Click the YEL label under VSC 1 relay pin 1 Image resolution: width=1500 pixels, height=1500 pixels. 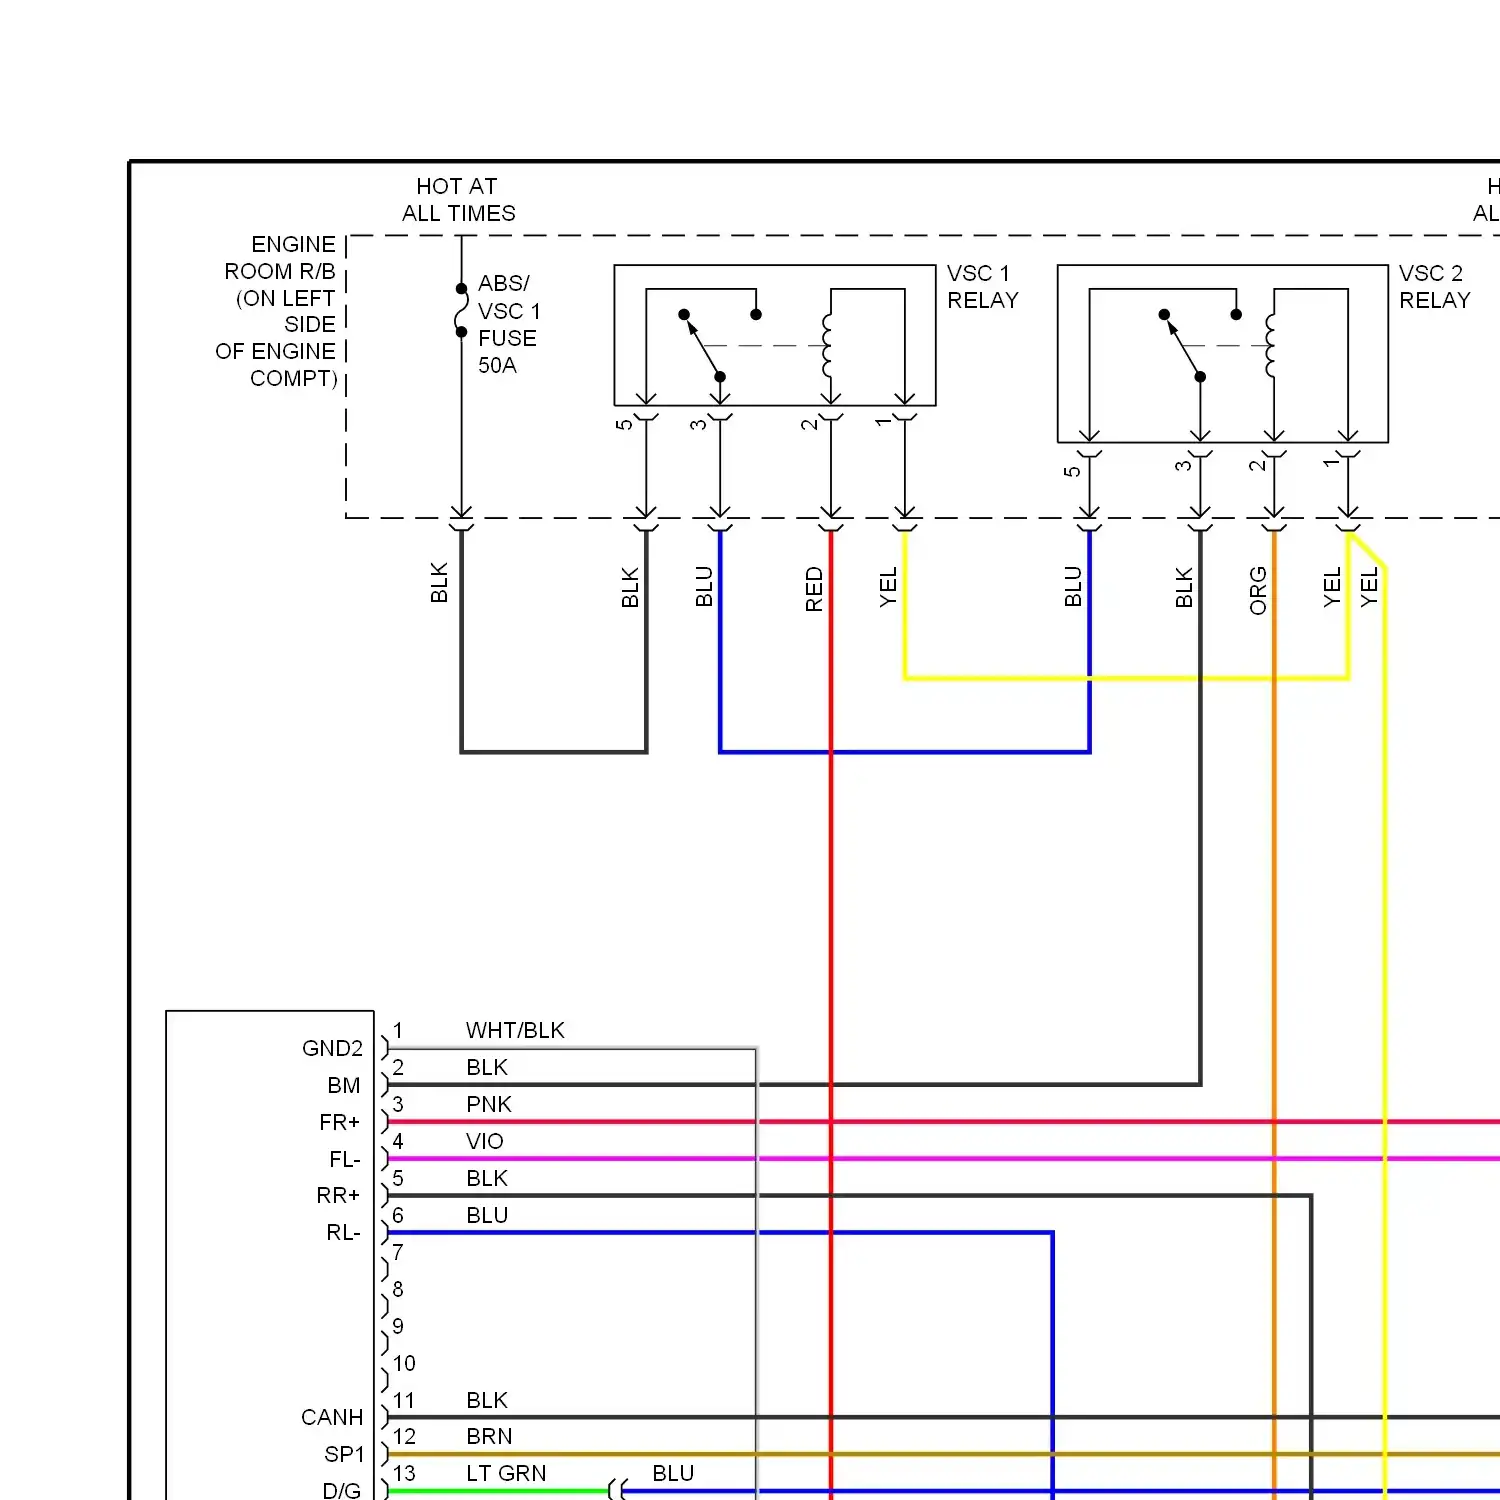(888, 587)
